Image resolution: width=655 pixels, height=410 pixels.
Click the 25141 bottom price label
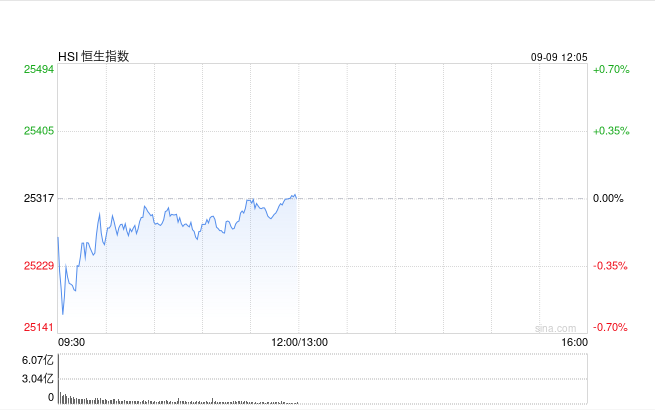click(39, 327)
